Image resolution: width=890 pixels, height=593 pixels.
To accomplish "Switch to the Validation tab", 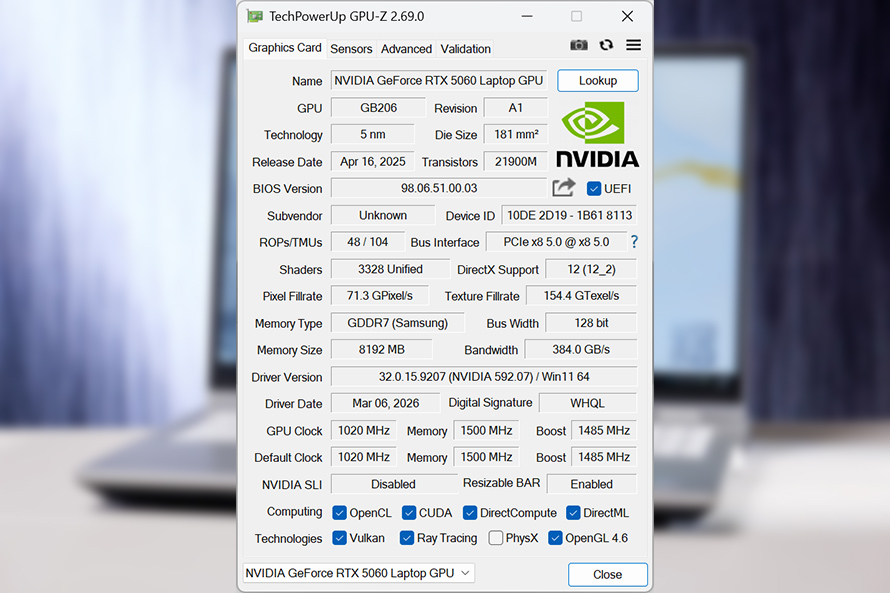I will [465, 49].
